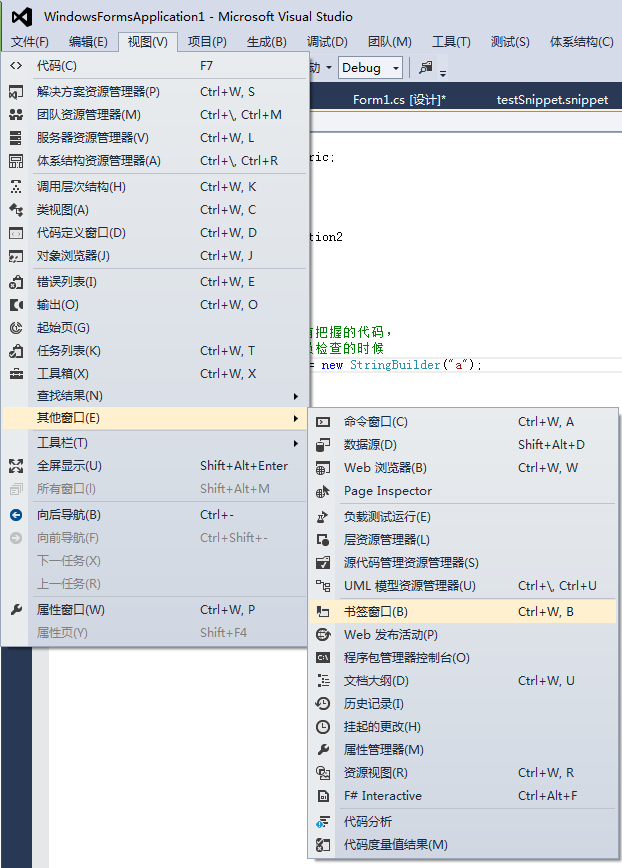Select 层资源管理器(L) menu entry
This screenshot has height=868, width=622.
[x=463, y=540]
